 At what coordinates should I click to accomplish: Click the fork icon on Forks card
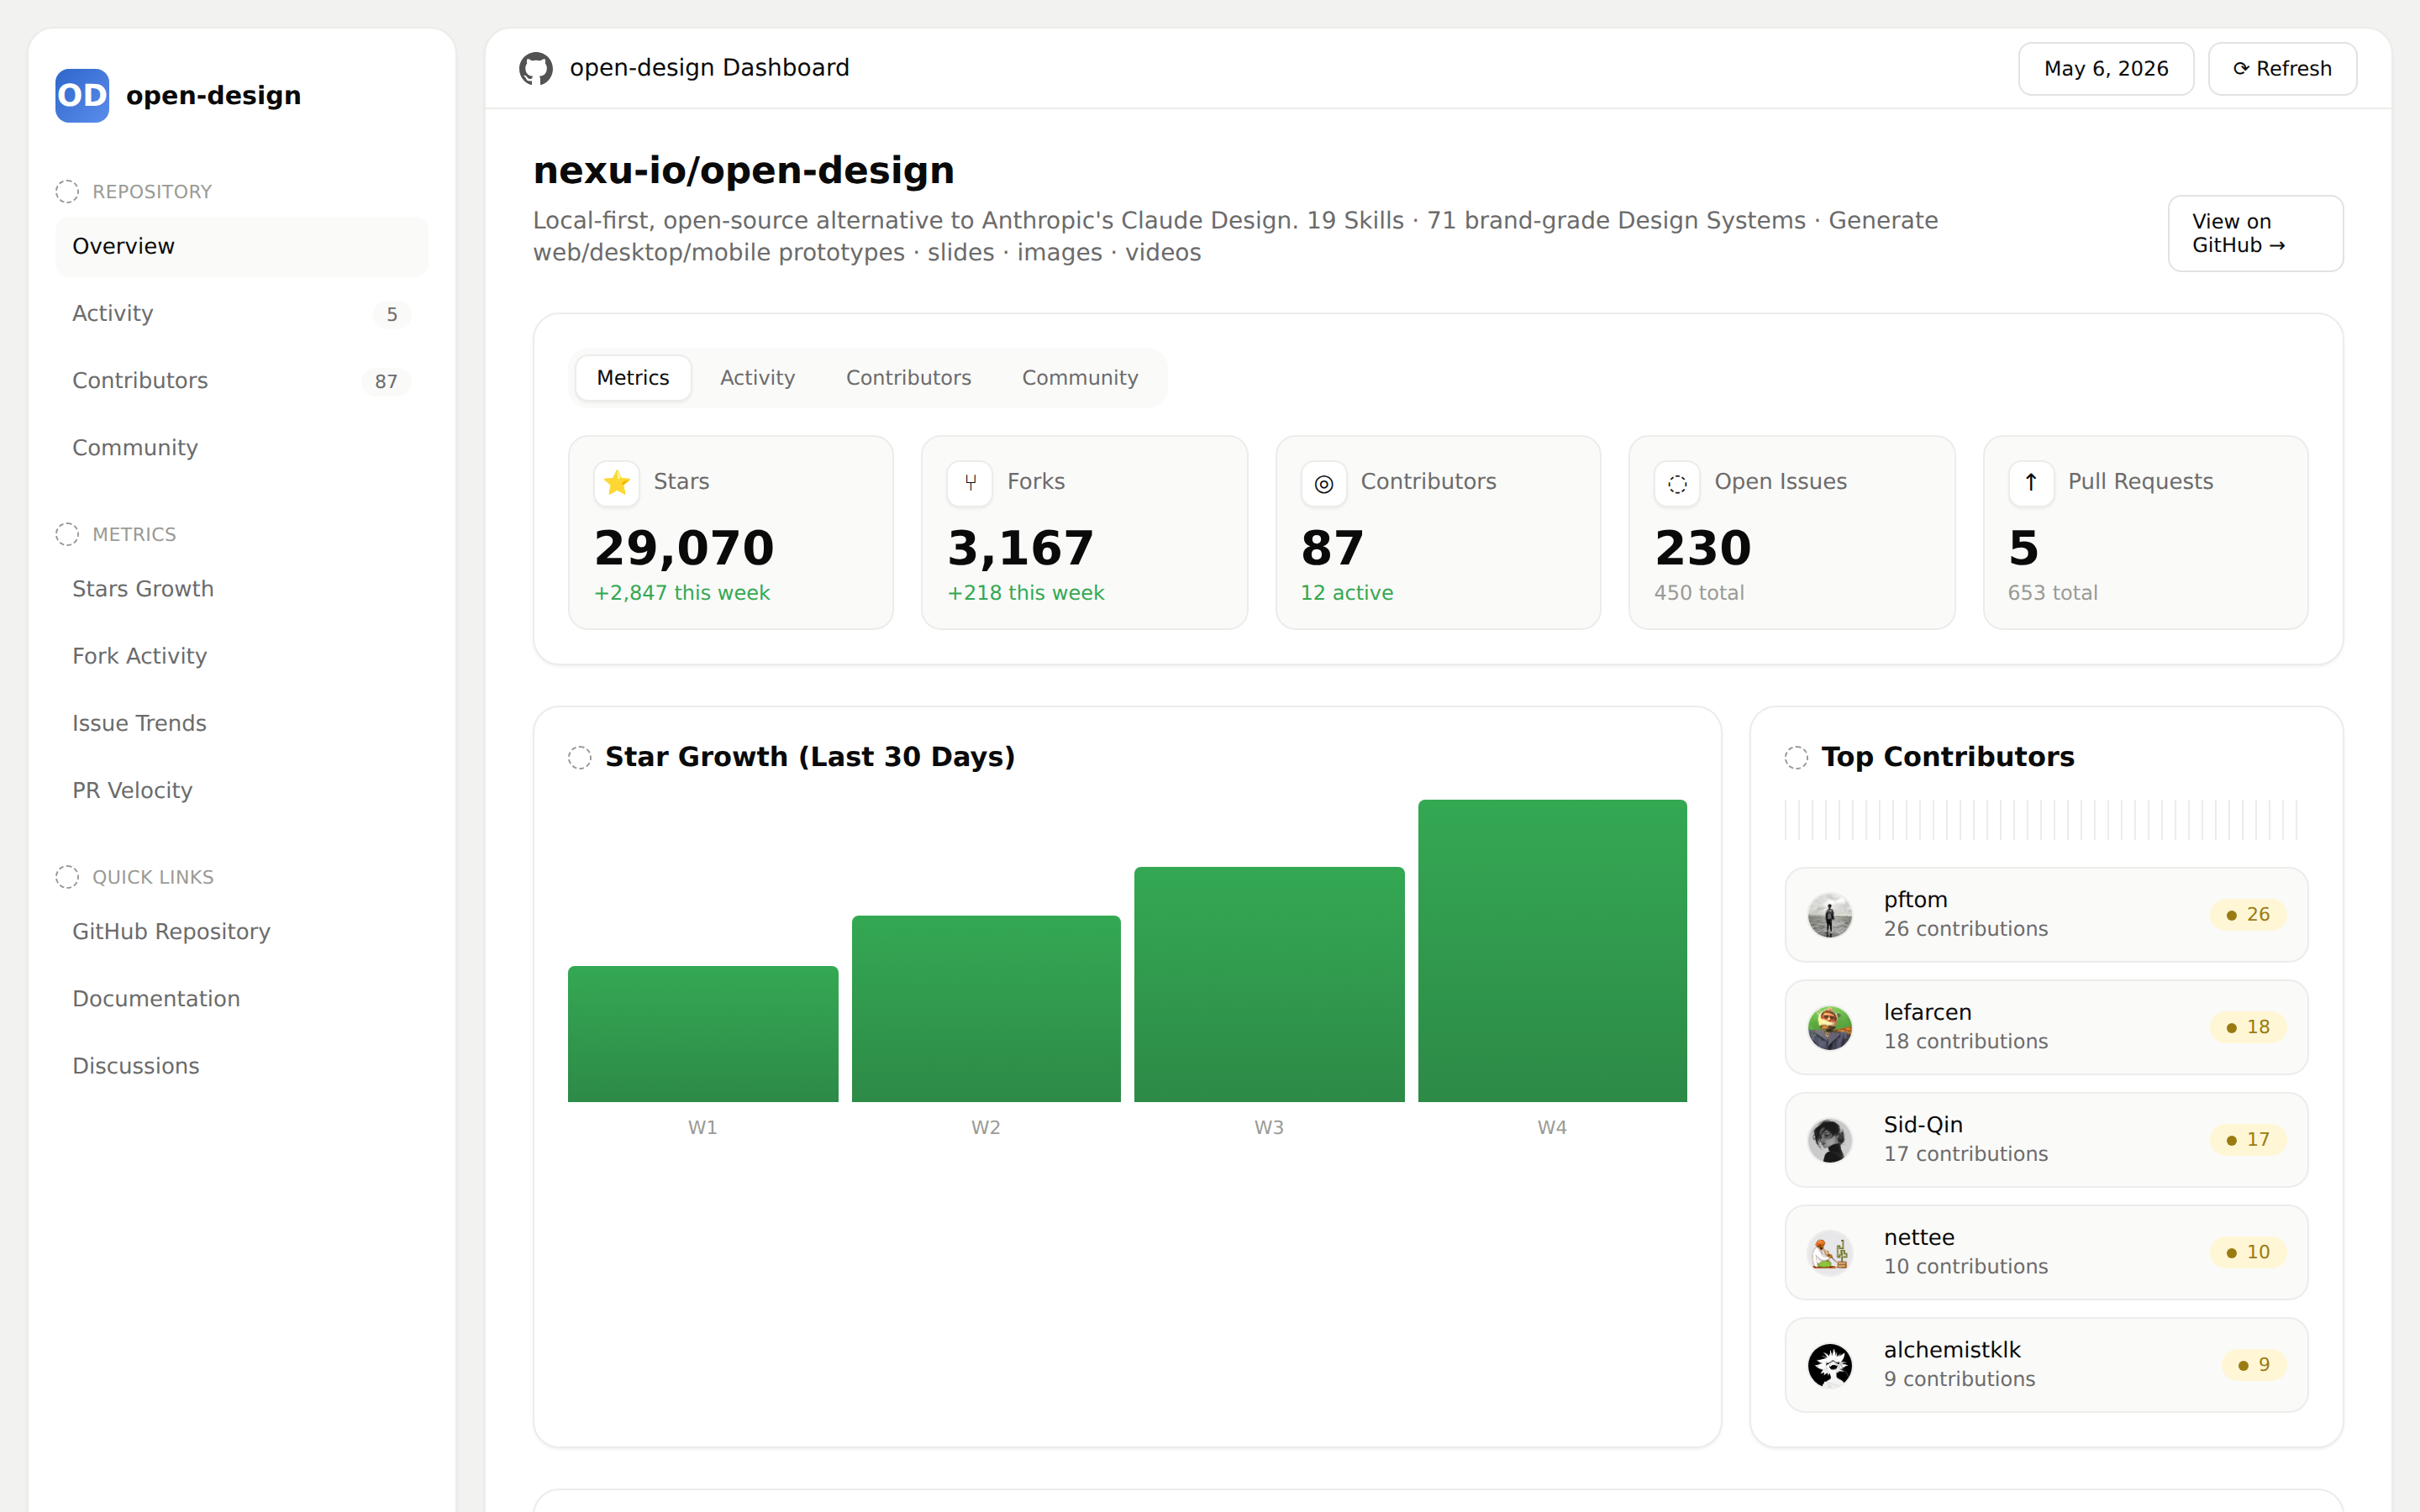point(970,483)
